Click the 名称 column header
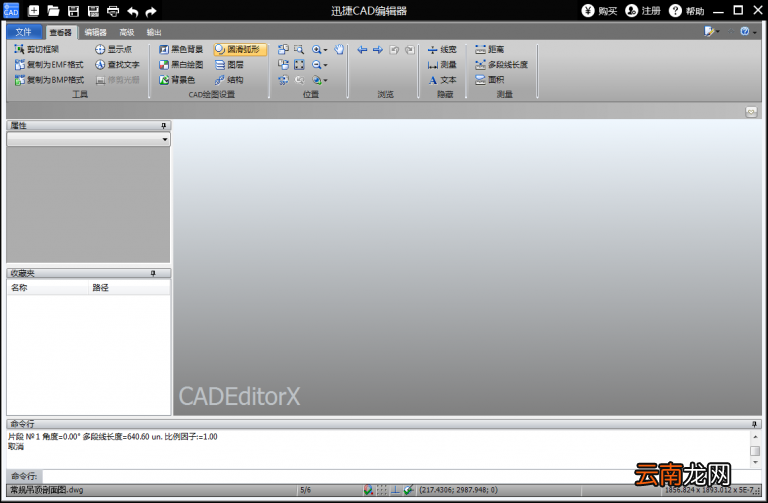Viewport: 768px width, 503px height. (48, 287)
